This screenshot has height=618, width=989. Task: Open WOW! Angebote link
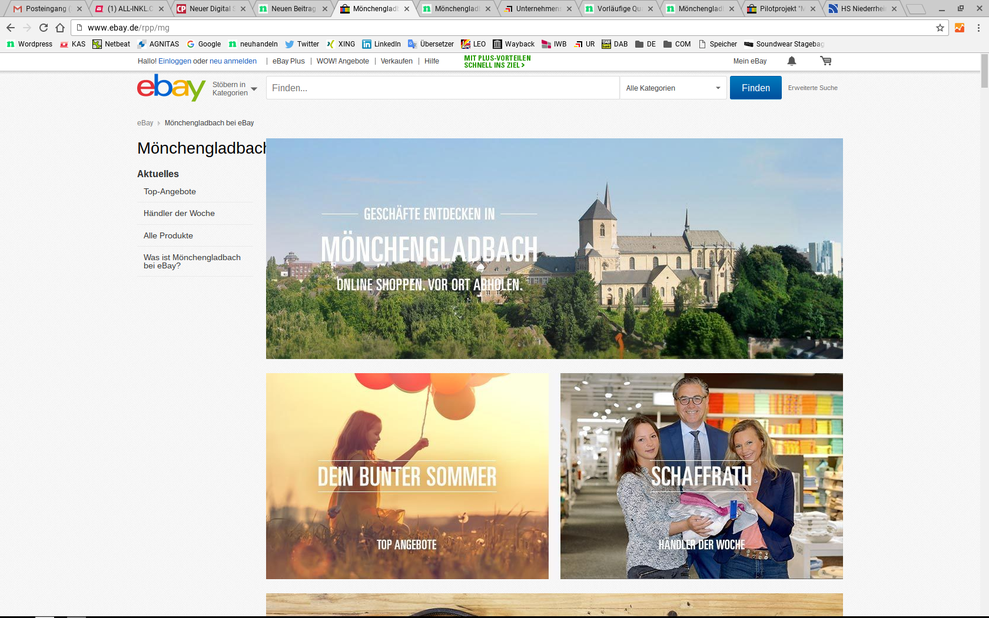pos(342,61)
